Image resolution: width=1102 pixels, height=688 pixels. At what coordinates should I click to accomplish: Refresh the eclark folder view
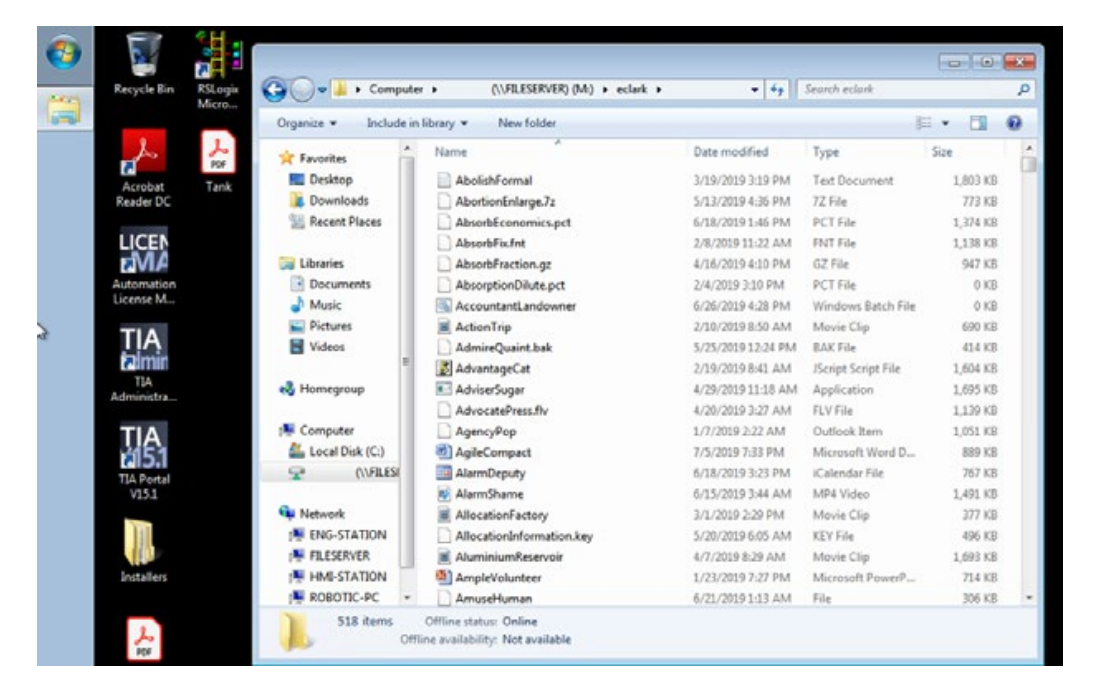click(777, 89)
